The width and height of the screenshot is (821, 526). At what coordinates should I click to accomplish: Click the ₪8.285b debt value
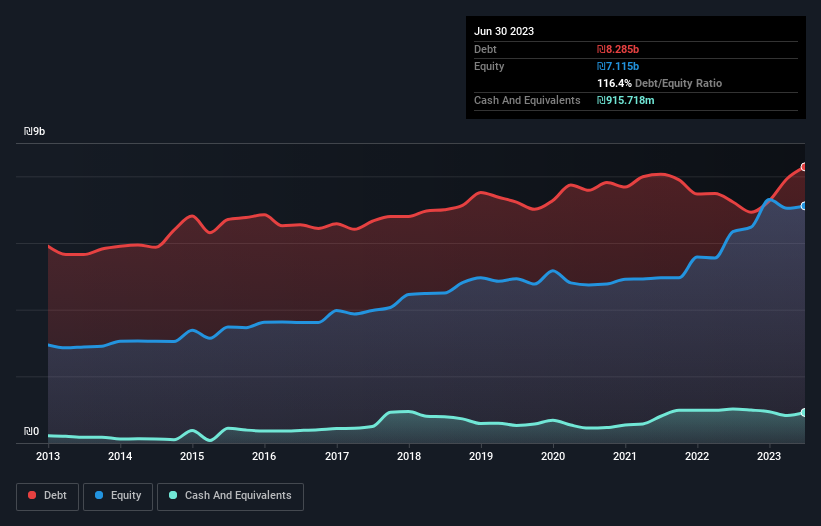(x=618, y=49)
